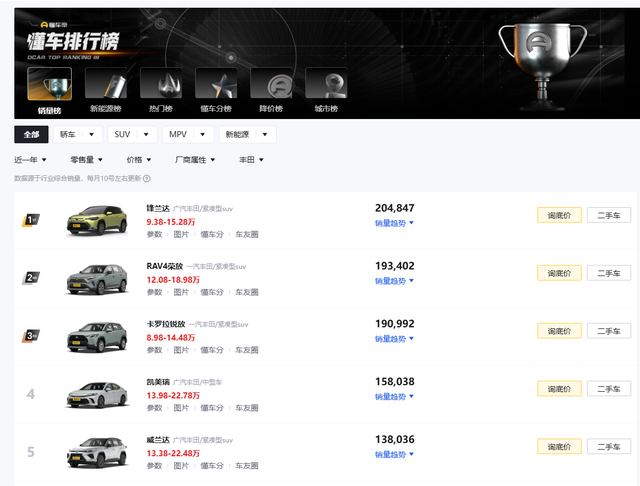Expand 销量趋势 for RAV4荣放

click(394, 281)
